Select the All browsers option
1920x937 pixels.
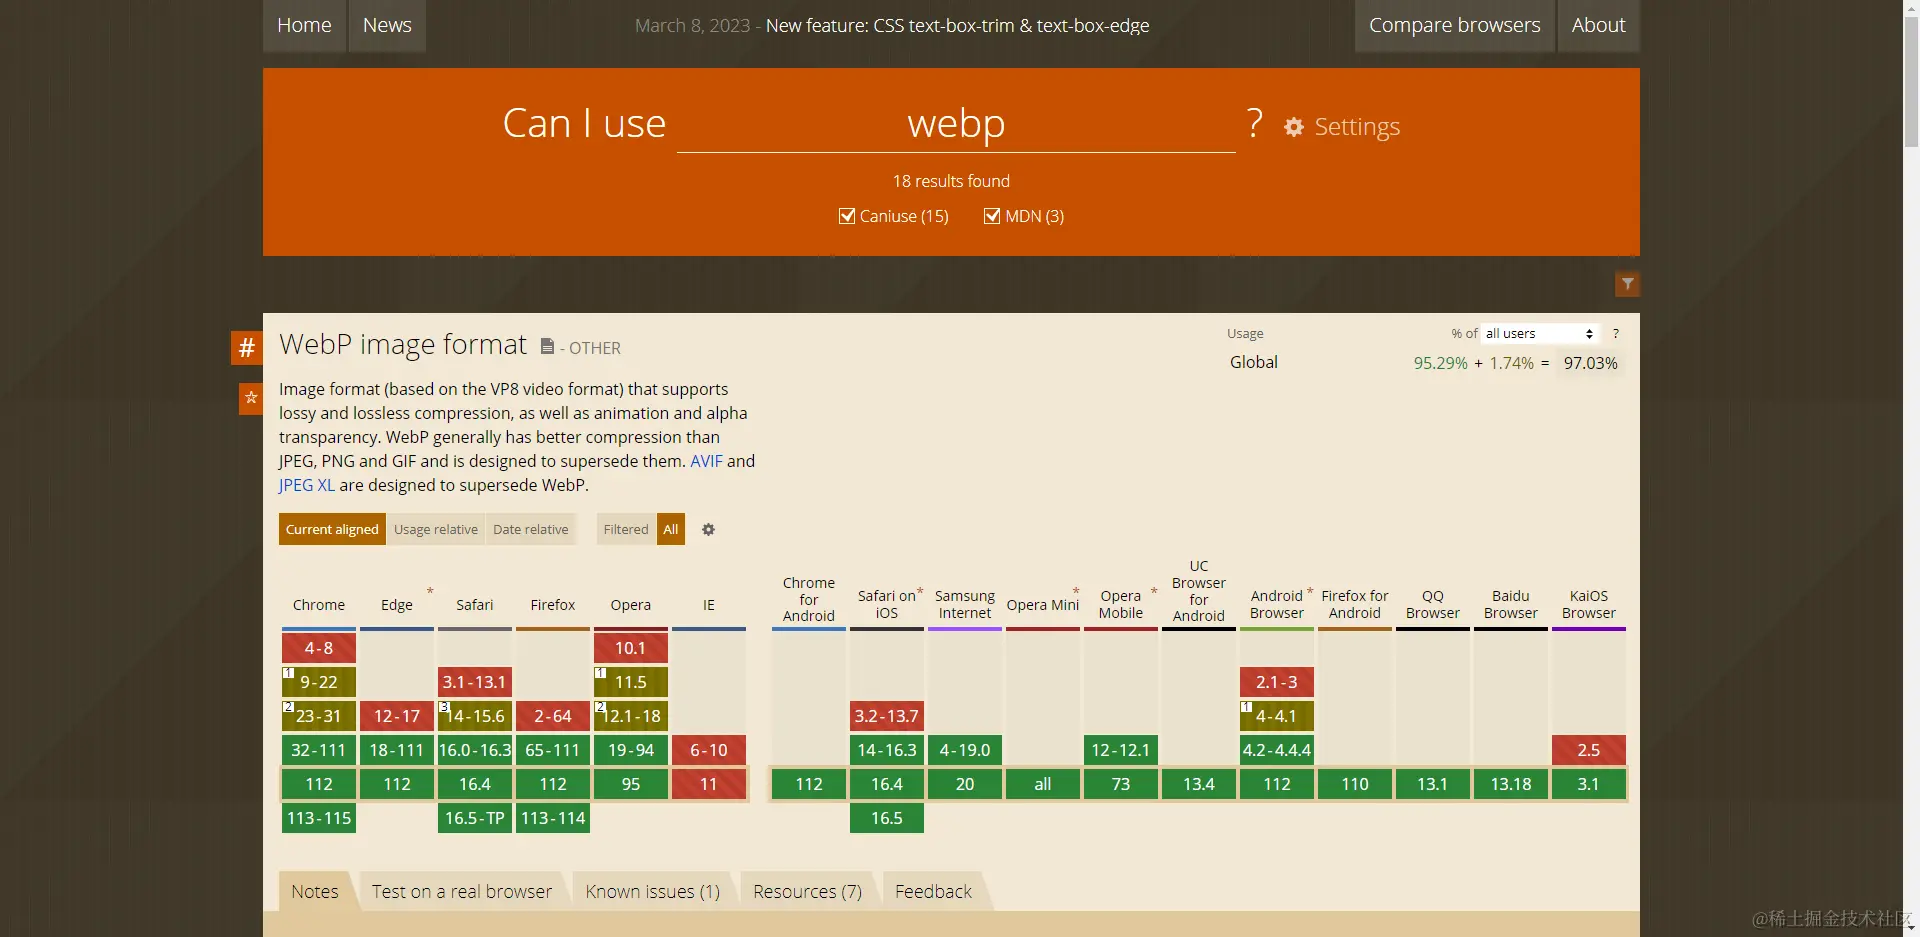tap(671, 529)
